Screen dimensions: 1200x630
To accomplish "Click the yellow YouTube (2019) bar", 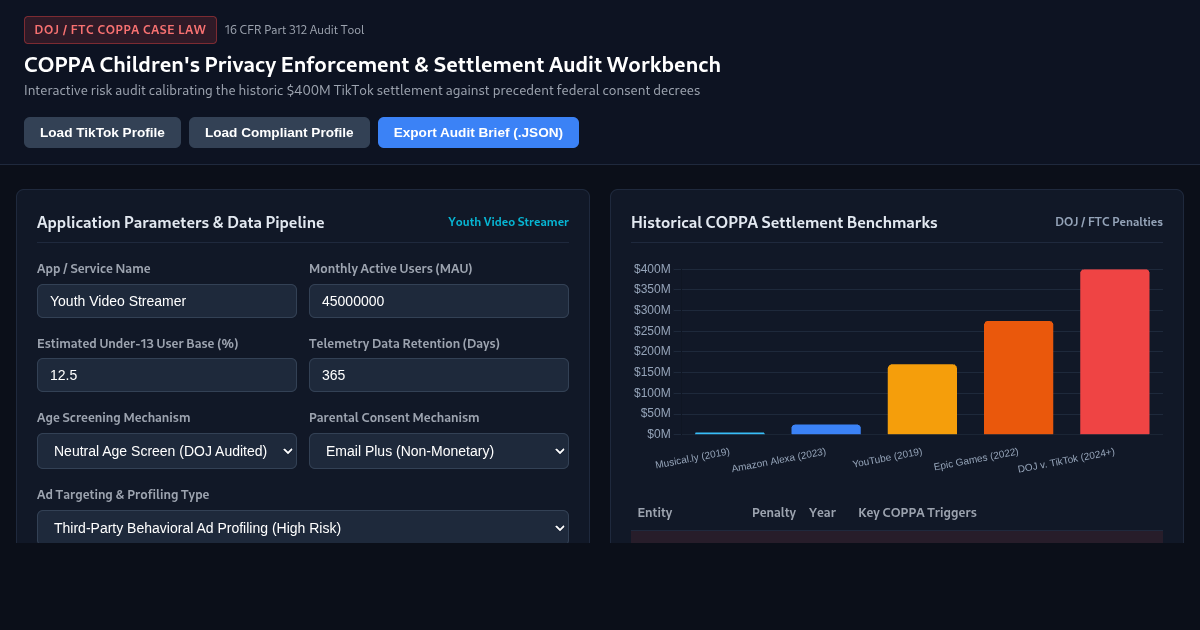I will tap(922, 399).
